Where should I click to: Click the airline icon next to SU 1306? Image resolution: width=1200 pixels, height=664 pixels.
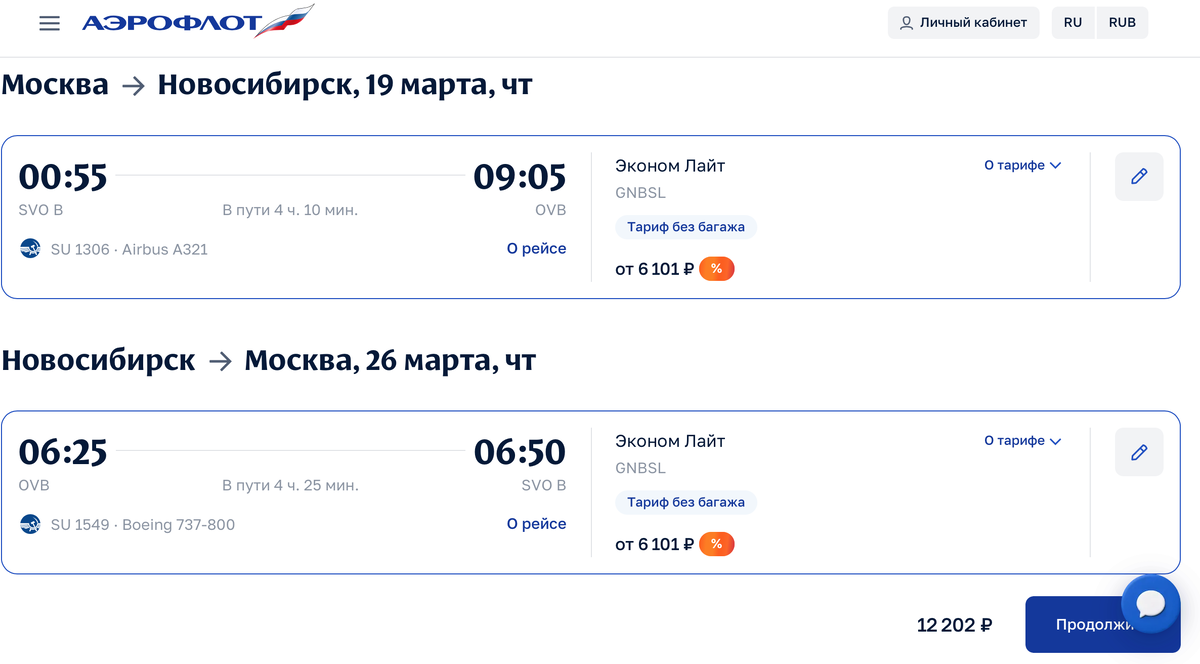point(31,249)
